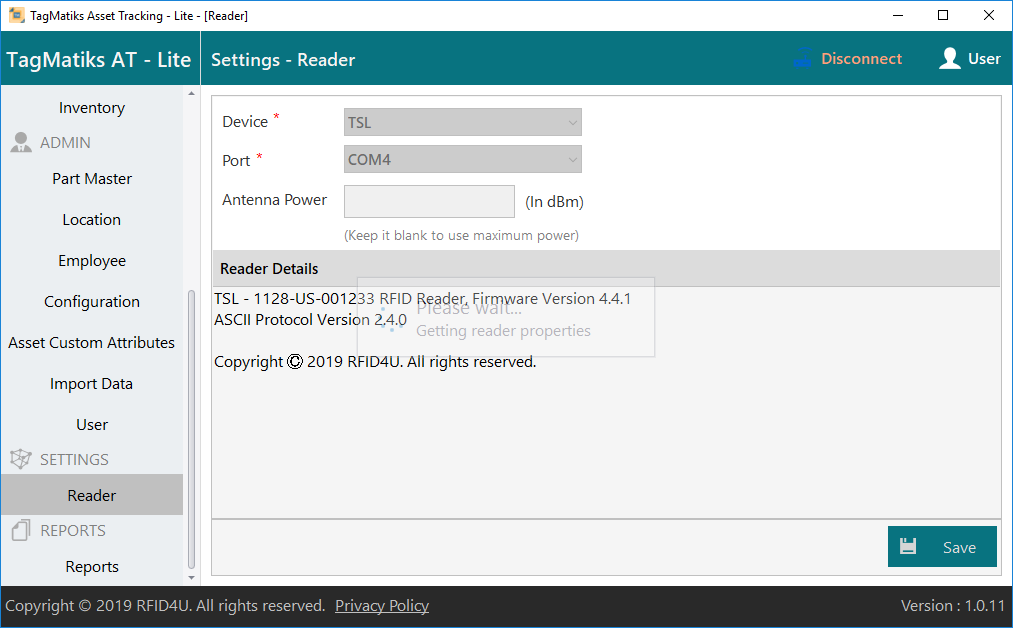Navigate to Asset Custom Attributes
The image size is (1013, 628).
click(92, 343)
